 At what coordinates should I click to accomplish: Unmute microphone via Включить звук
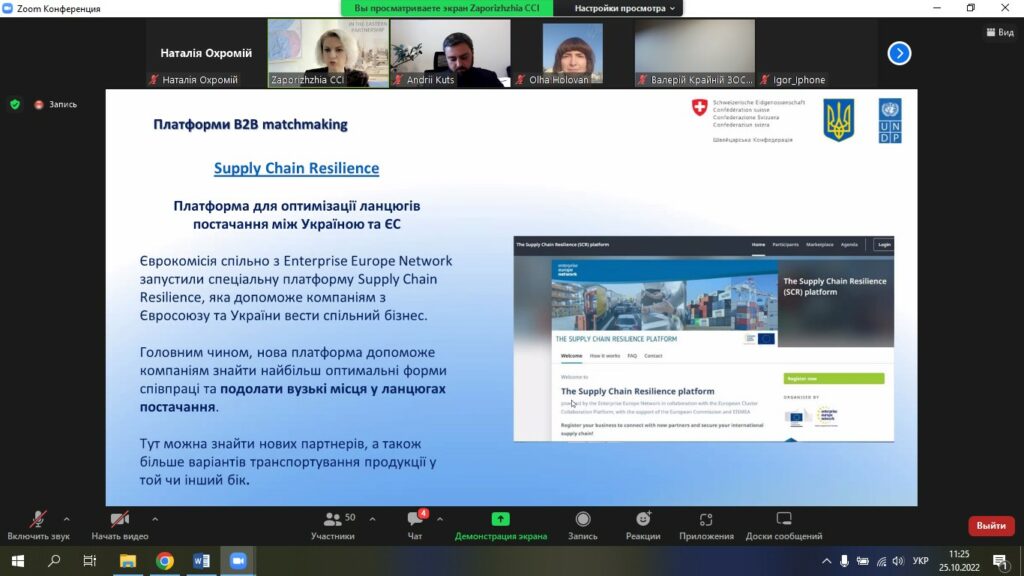(38, 526)
